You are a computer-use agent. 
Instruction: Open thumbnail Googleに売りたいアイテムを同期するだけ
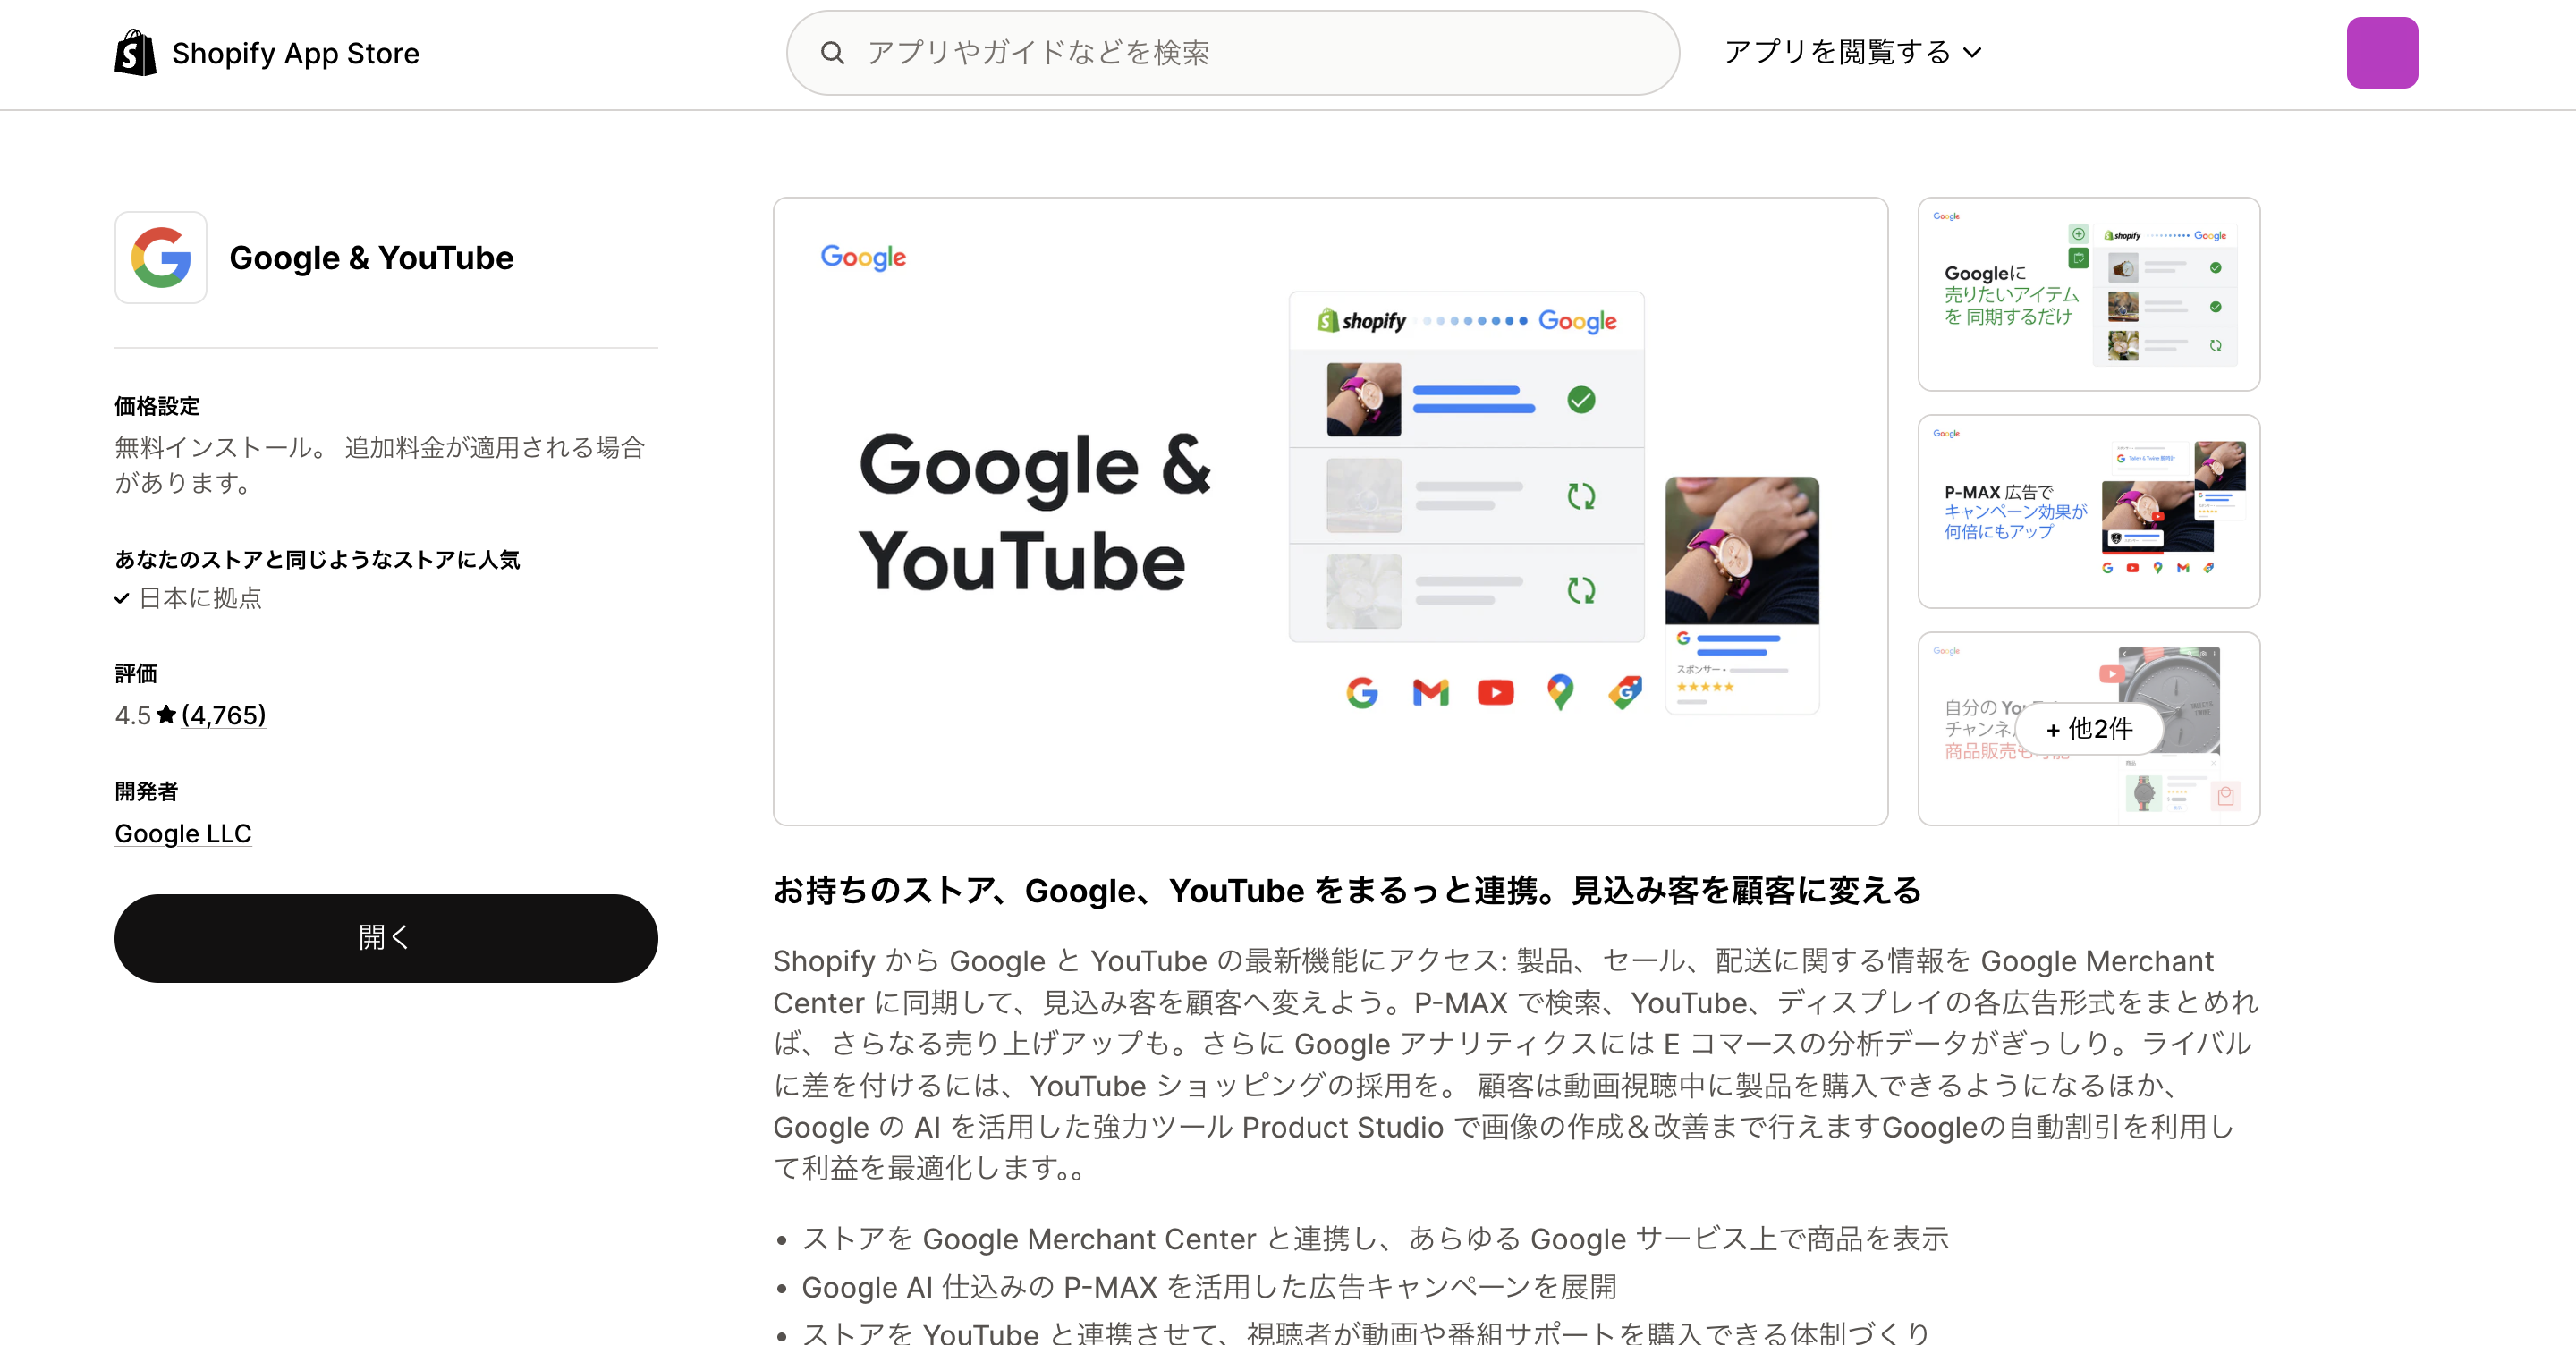[x=2088, y=294]
